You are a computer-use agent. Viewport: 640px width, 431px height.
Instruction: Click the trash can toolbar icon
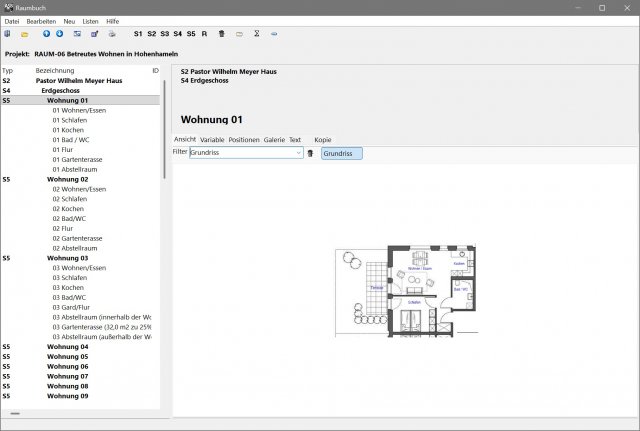click(221, 34)
